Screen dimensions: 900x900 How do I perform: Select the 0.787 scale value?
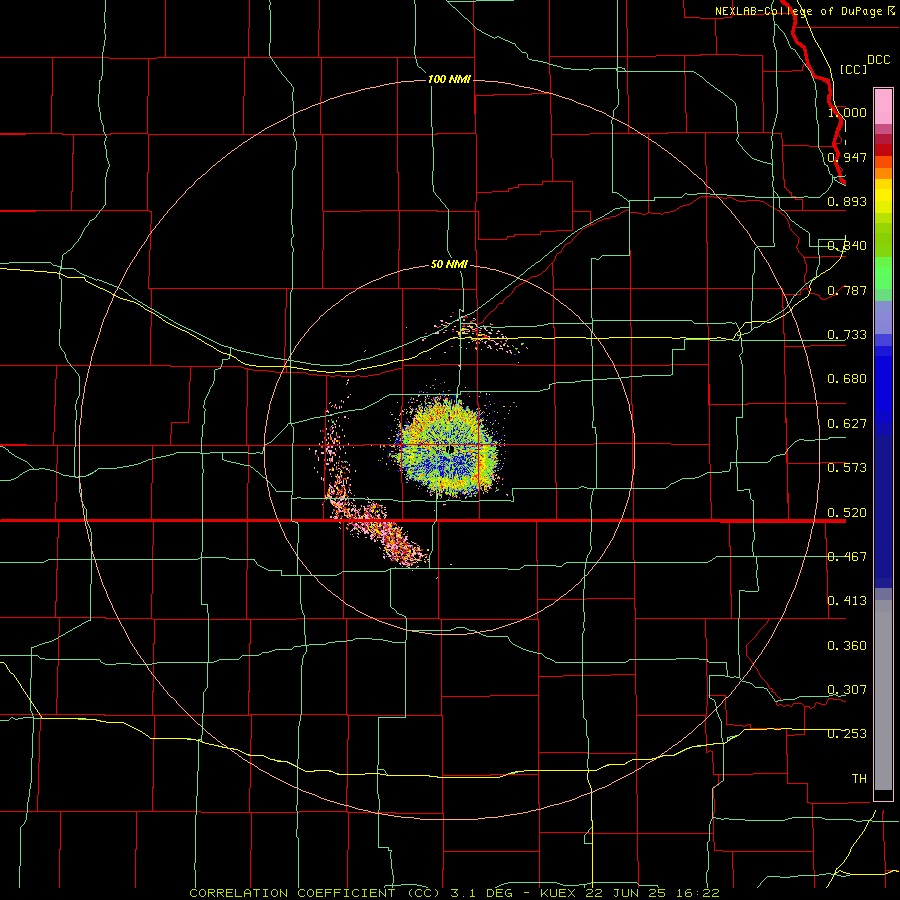tap(847, 290)
